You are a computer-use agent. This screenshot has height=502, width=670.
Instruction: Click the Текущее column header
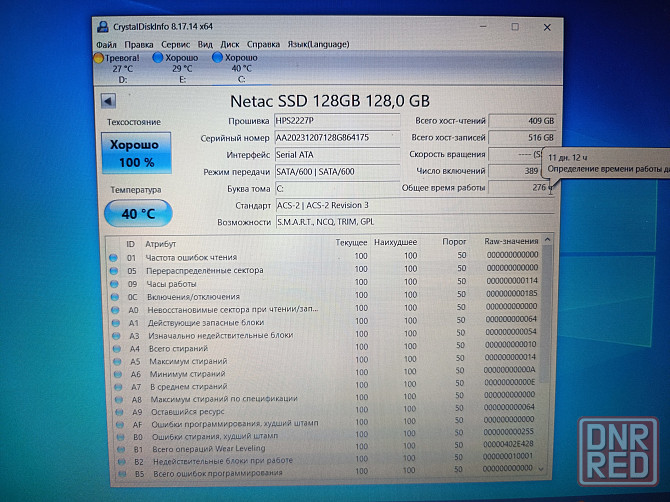pyautogui.click(x=351, y=242)
